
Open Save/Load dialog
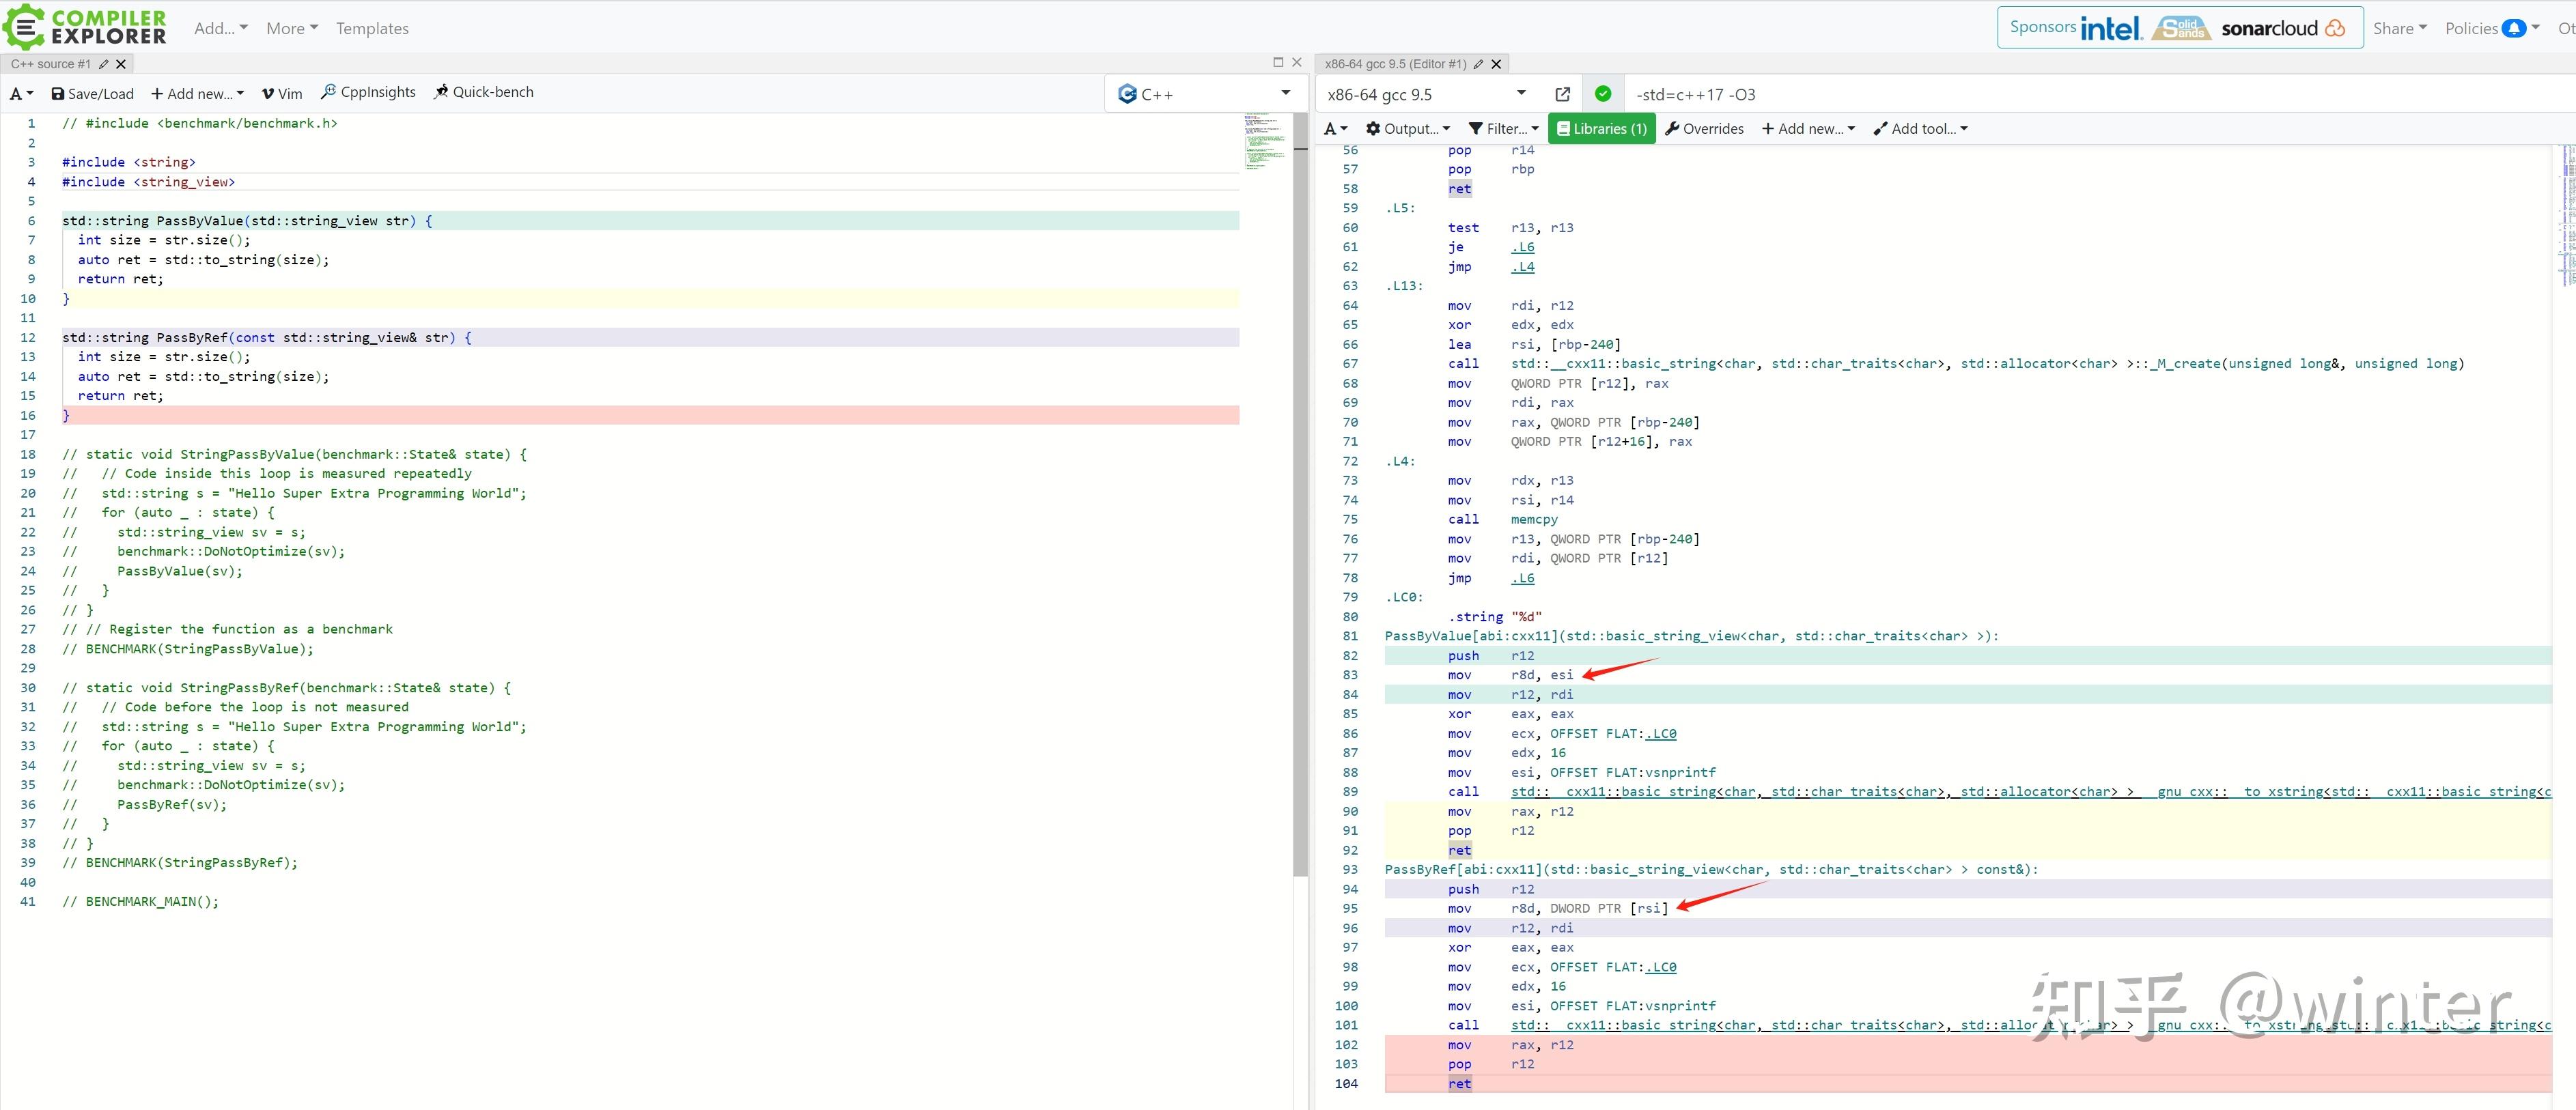tap(92, 94)
